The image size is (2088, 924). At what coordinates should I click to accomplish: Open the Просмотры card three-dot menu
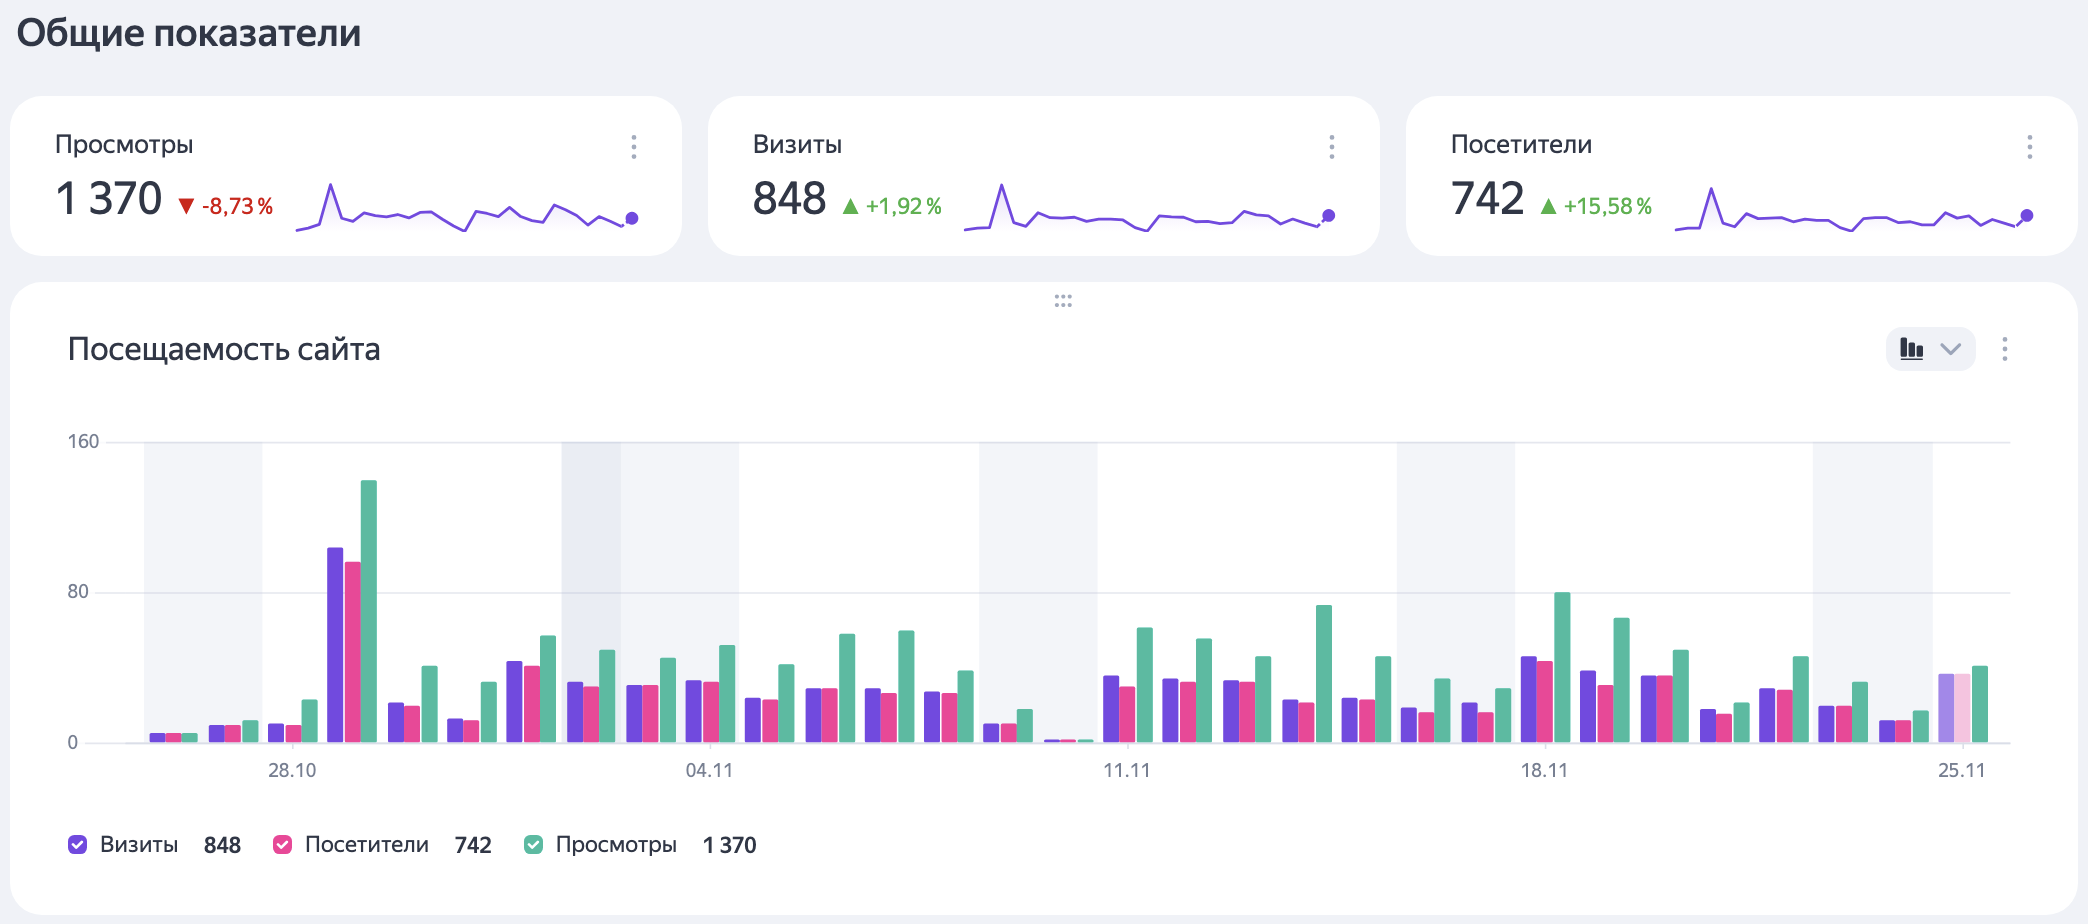(633, 147)
